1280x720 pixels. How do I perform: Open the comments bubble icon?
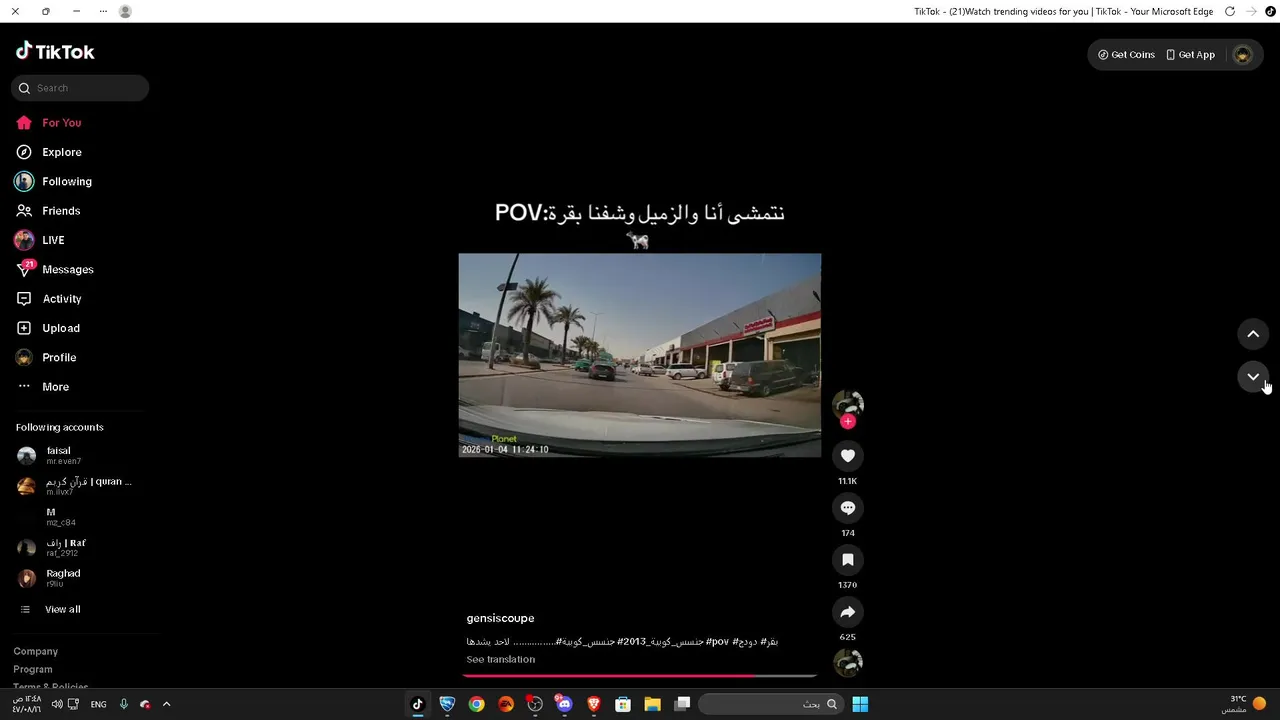click(x=848, y=508)
